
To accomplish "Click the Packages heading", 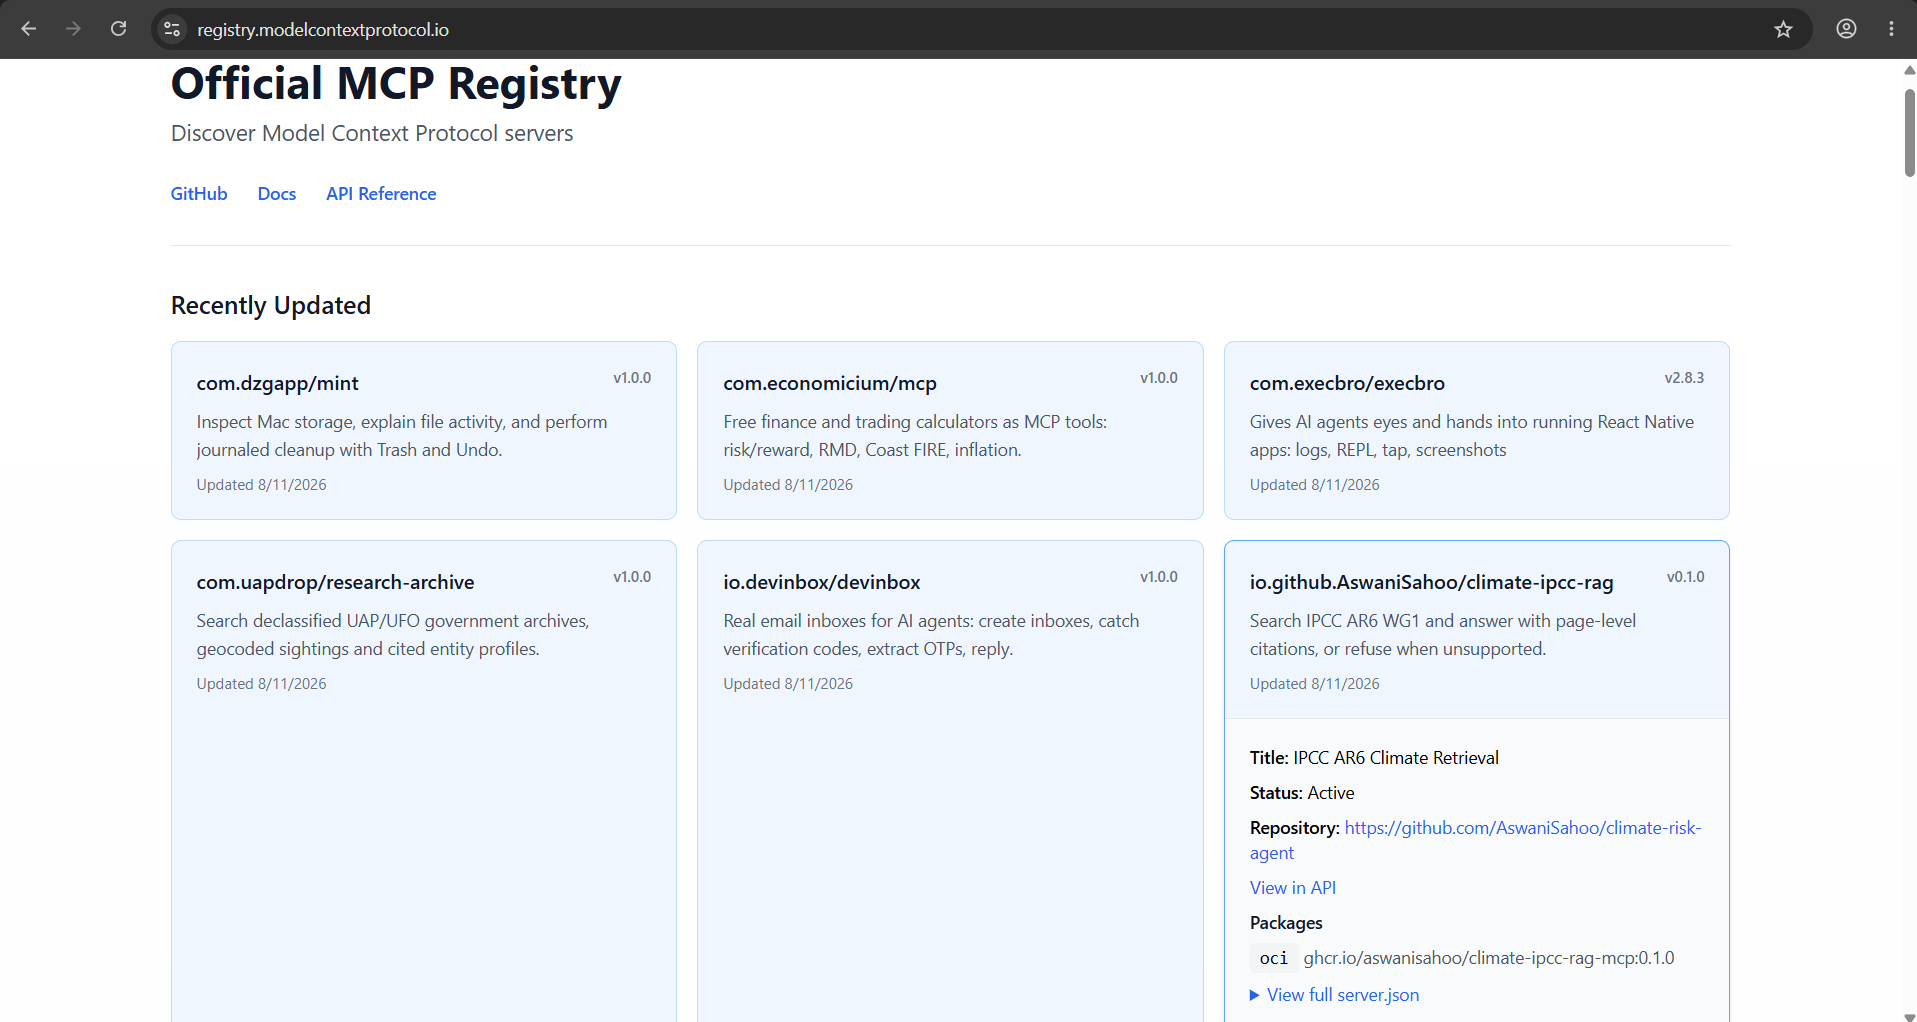I will point(1286,923).
